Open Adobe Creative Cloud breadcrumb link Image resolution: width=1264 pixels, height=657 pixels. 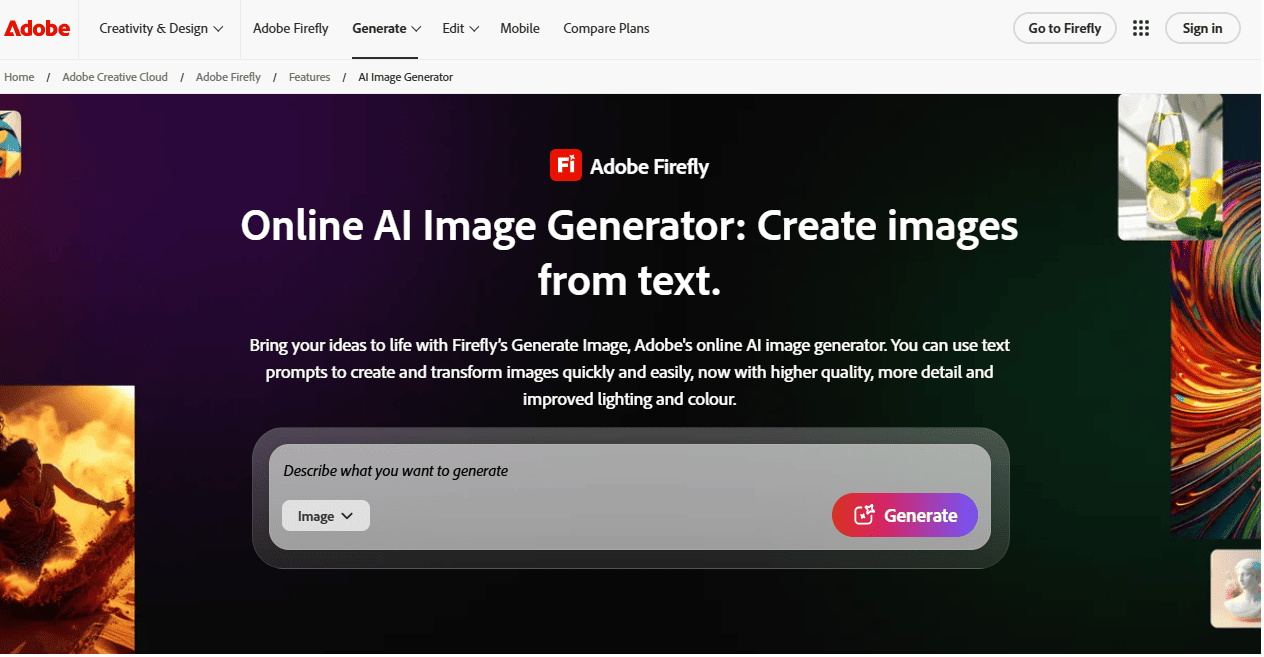[115, 77]
